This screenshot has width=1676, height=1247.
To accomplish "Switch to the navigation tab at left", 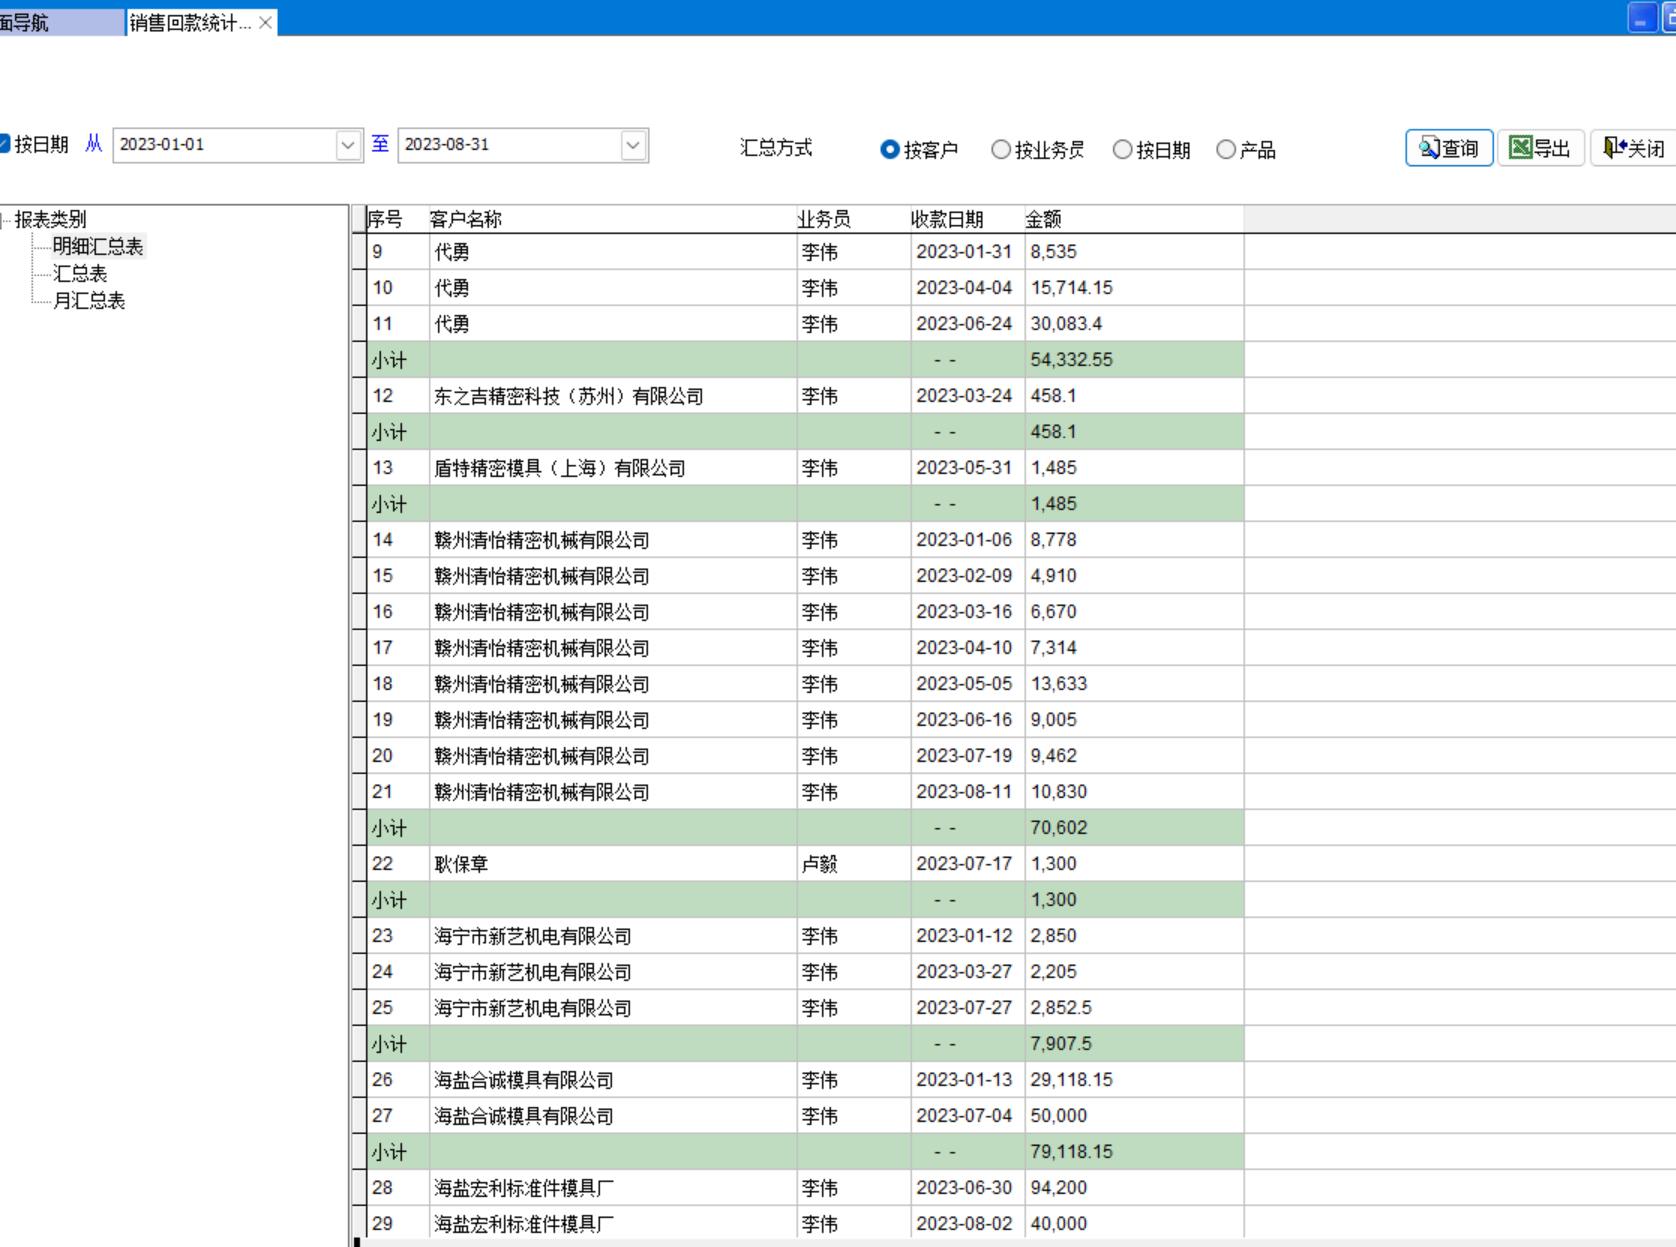I will (x=40, y=22).
